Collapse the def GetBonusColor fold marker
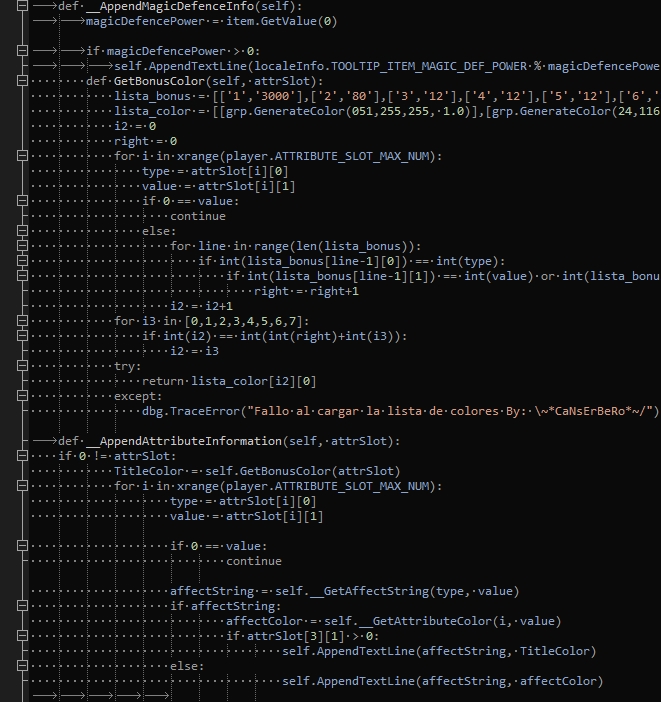The image size is (661, 702). click(22, 81)
